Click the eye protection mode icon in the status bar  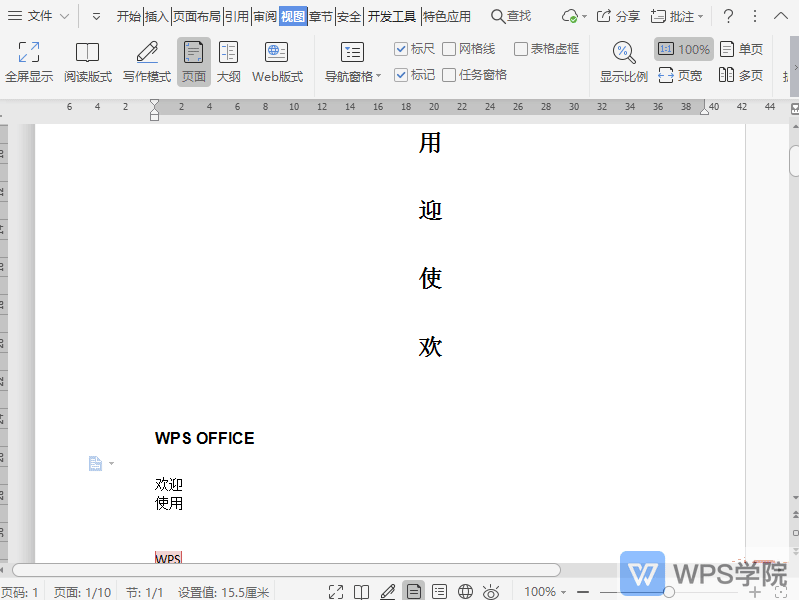click(491, 592)
